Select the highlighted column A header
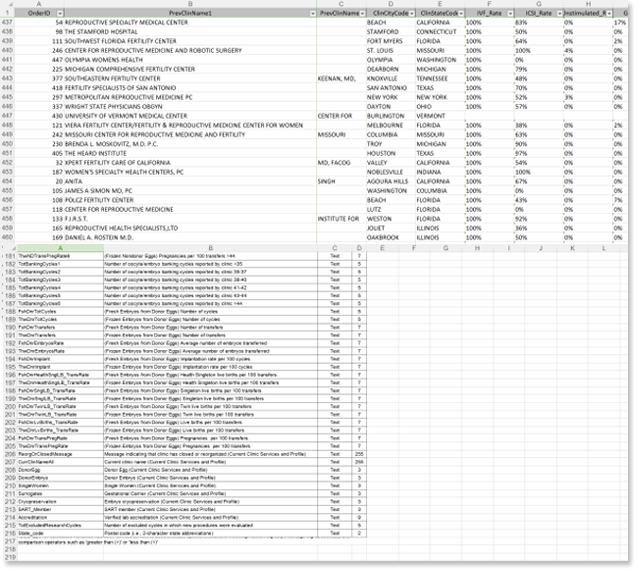640x572 pixels. pyautogui.click(x=60, y=249)
